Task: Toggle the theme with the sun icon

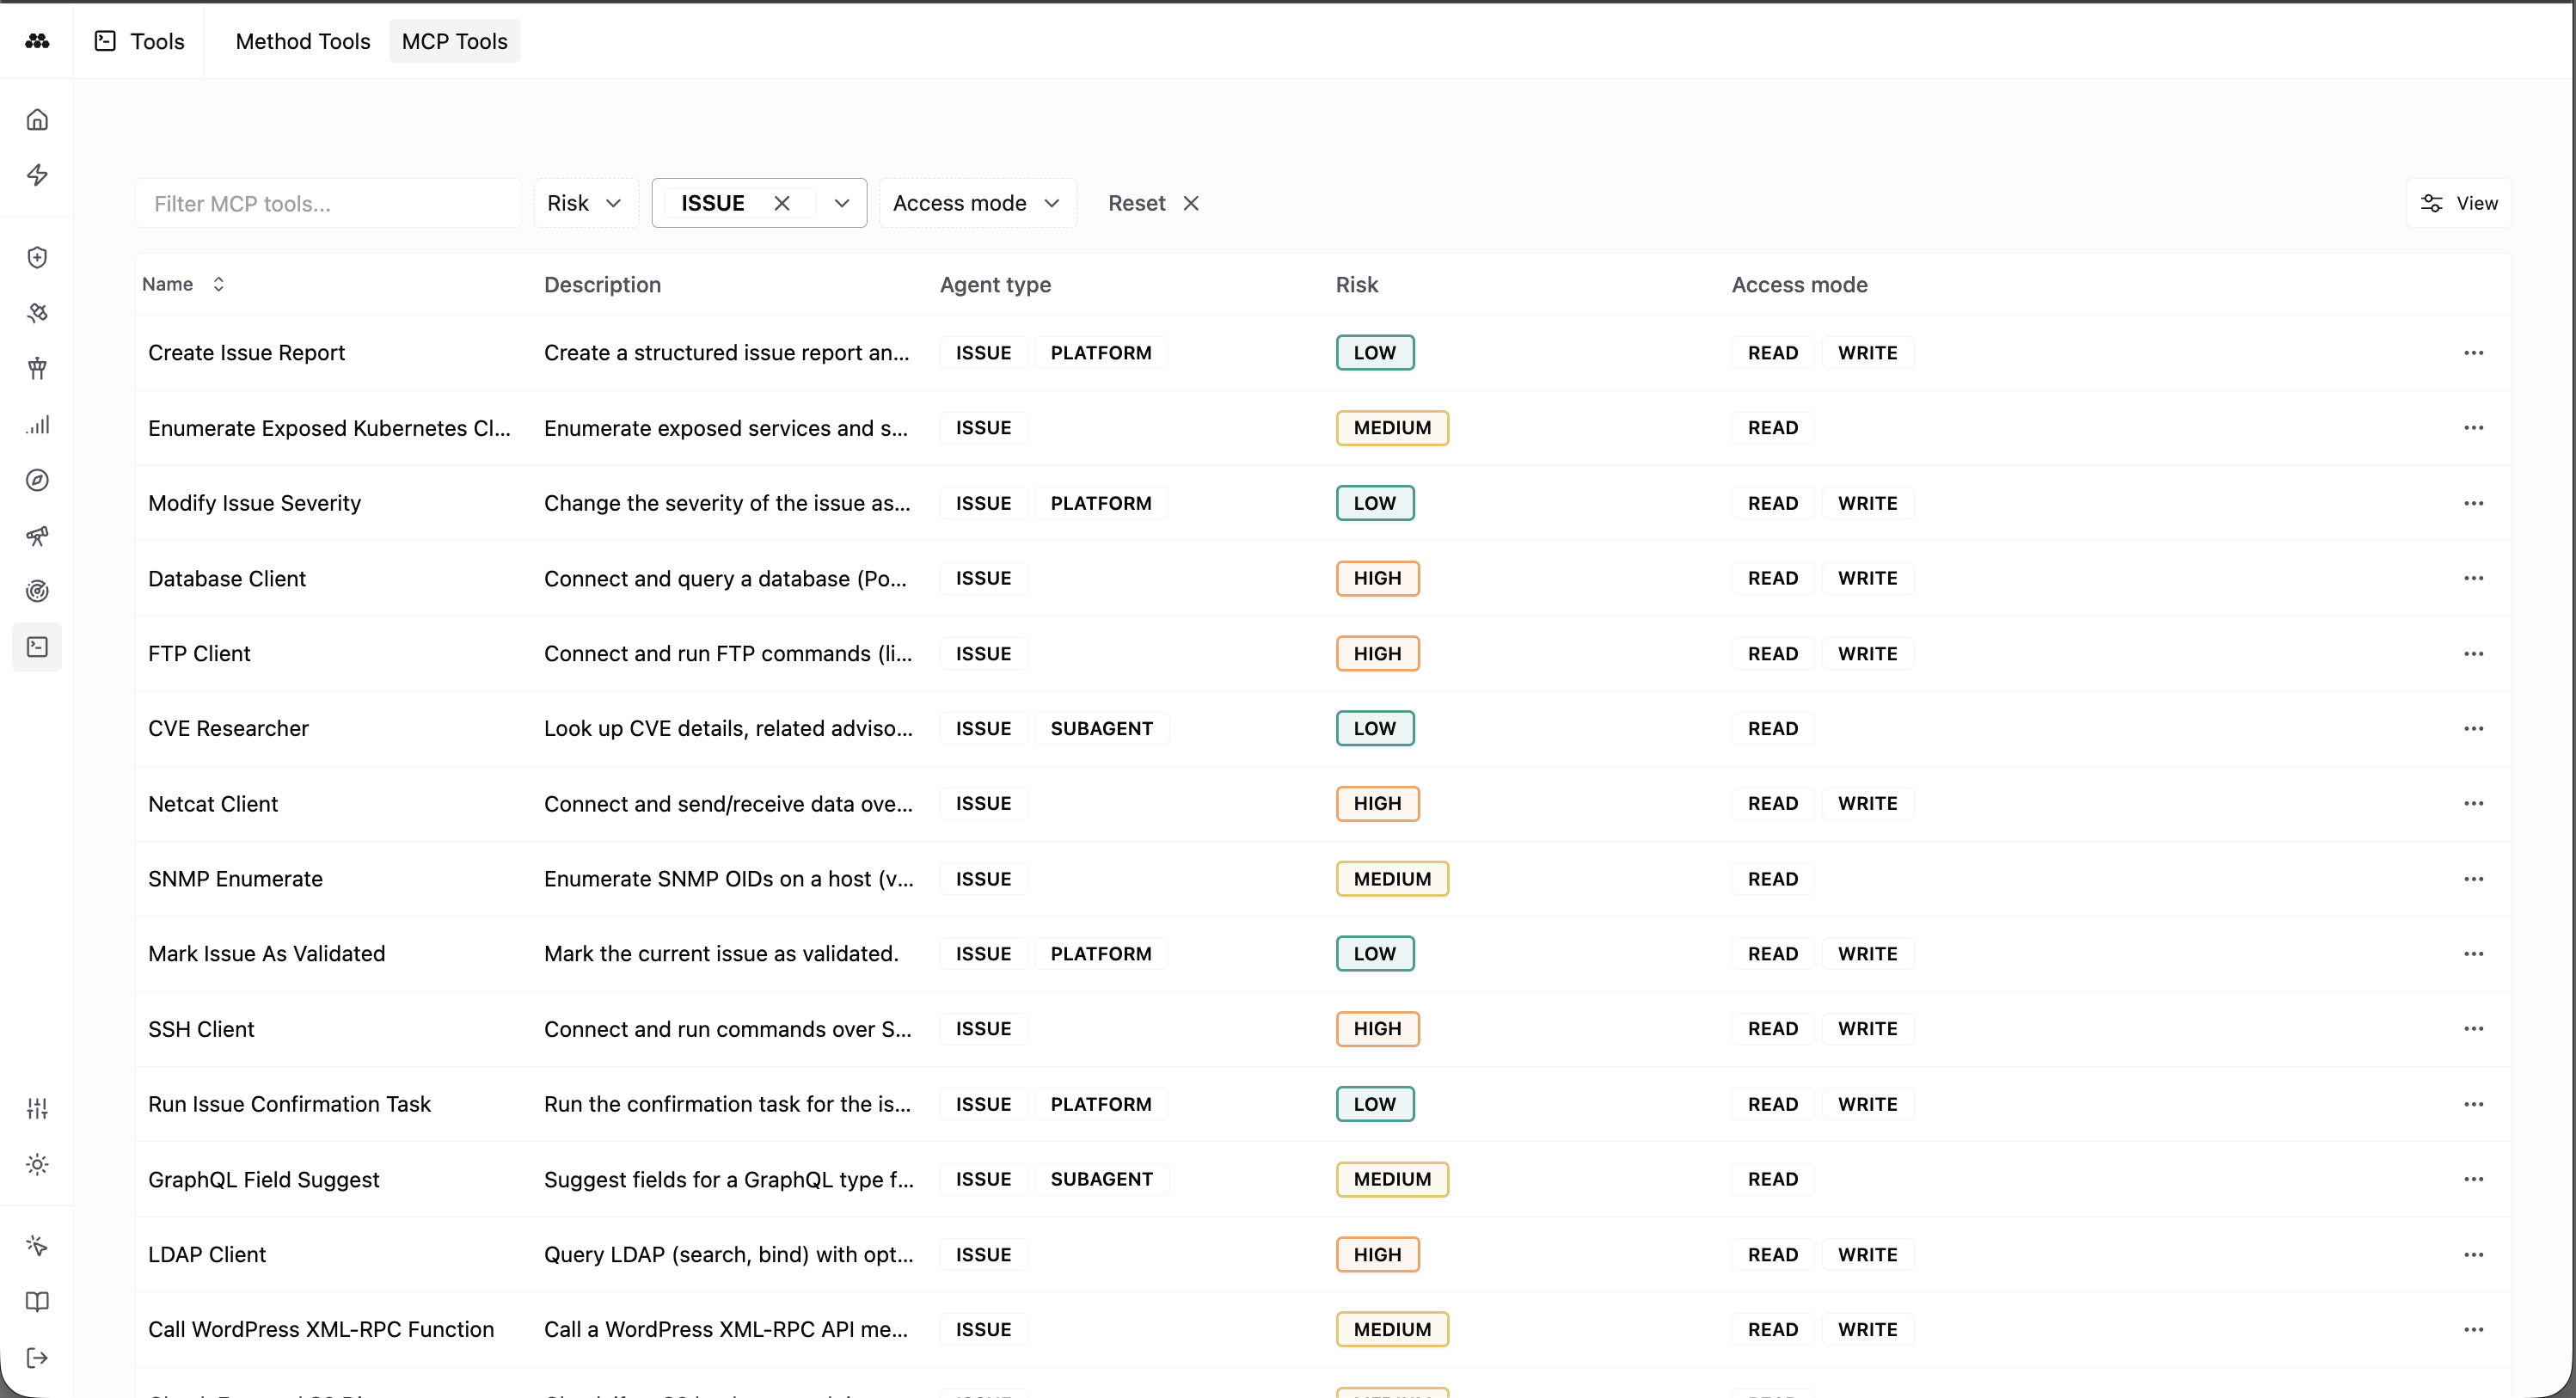Action: click(37, 1164)
